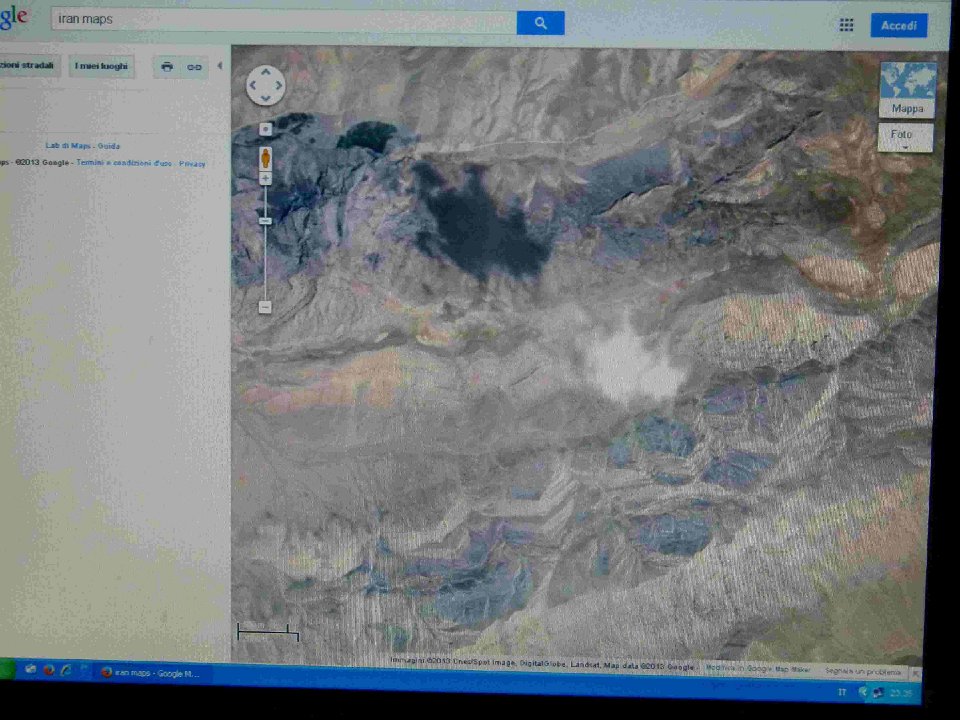Screen dimensions: 960x720
Task: Click the blue search magnifier button
Action: tap(540, 23)
